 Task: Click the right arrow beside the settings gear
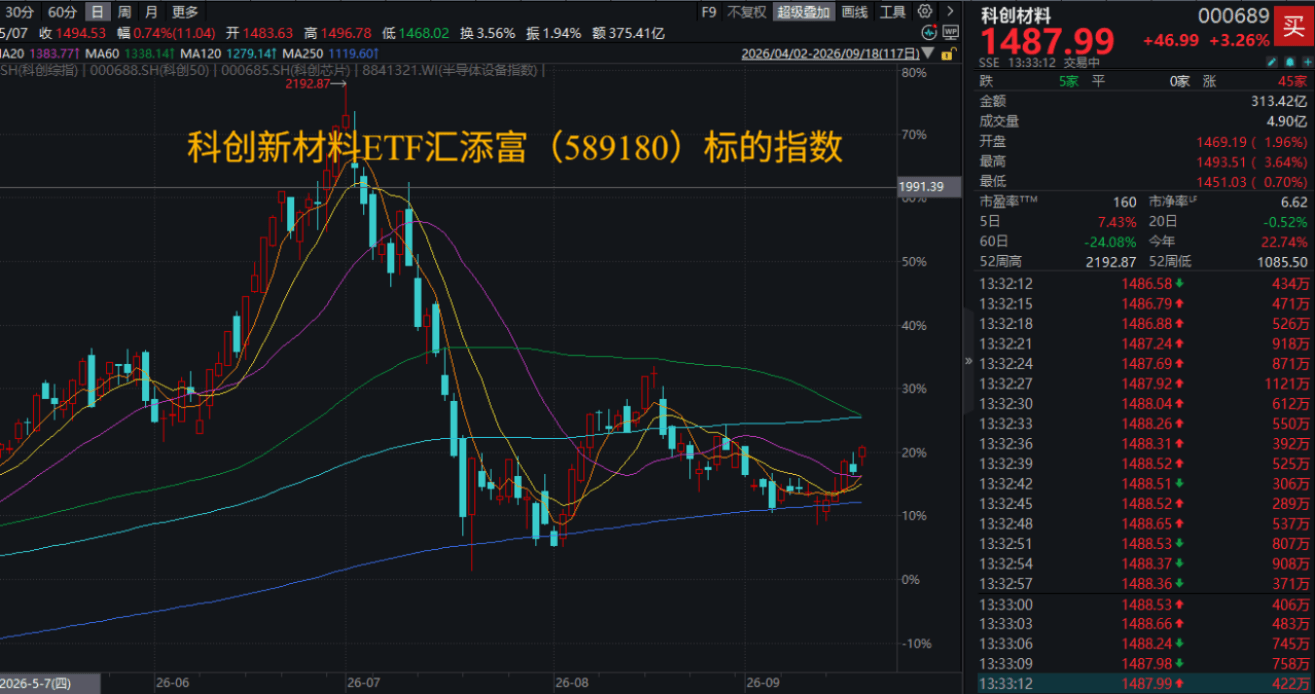(x=950, y=12)
